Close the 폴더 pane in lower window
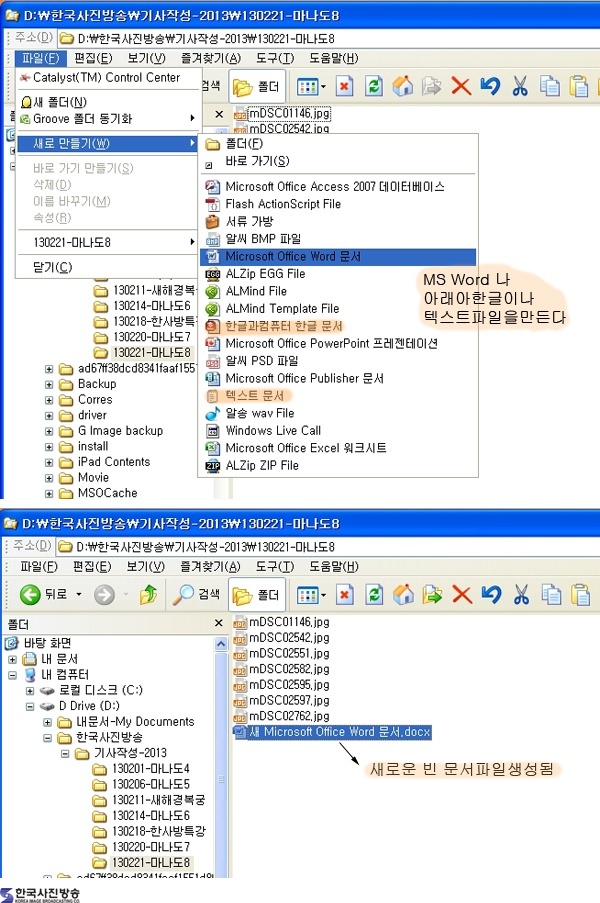Viewport: 600px width, 903px height. 218,623
